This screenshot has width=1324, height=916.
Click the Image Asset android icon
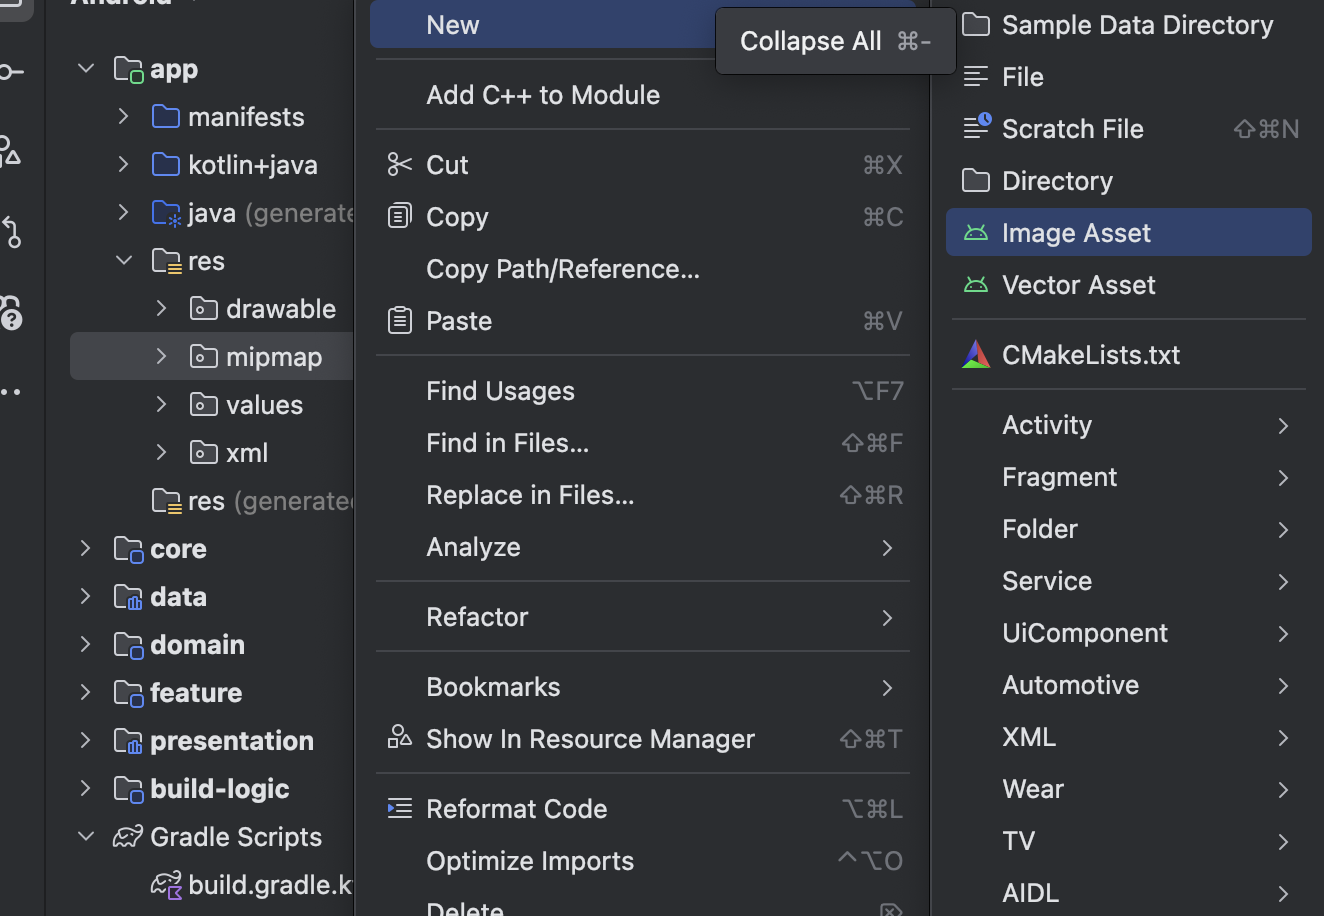coord(976,233)
